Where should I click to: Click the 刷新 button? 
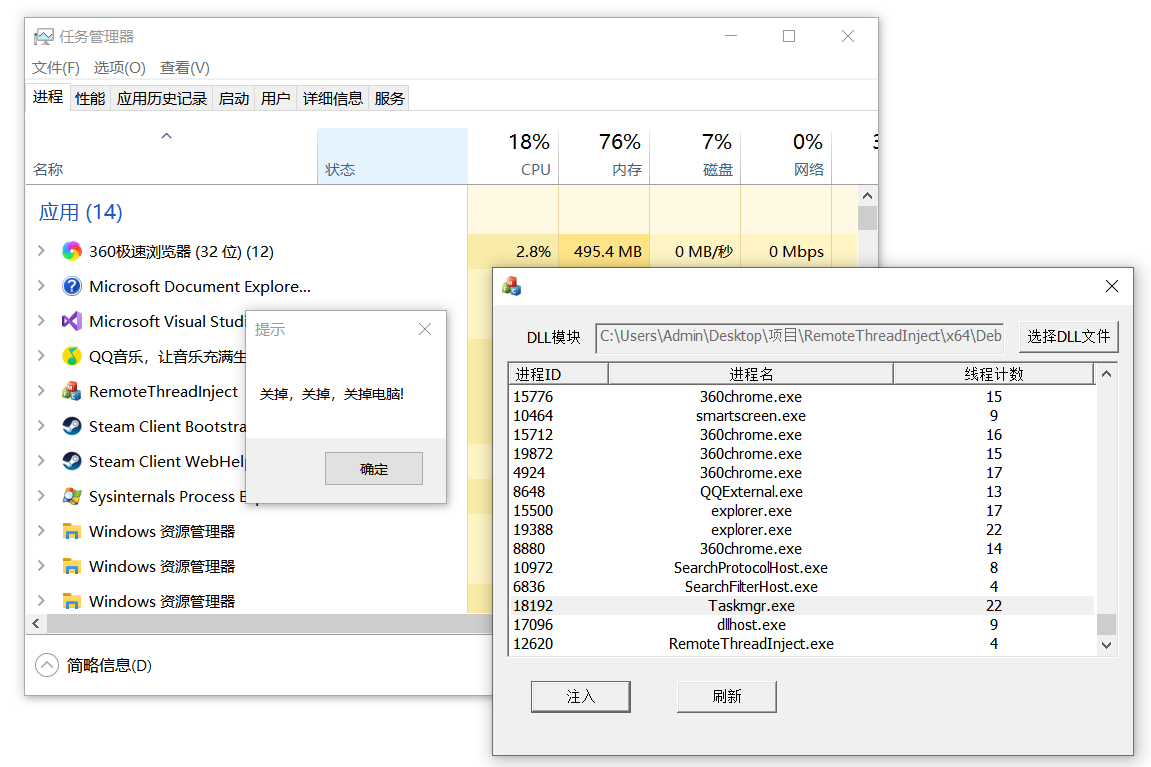click(x=727, y=697)
